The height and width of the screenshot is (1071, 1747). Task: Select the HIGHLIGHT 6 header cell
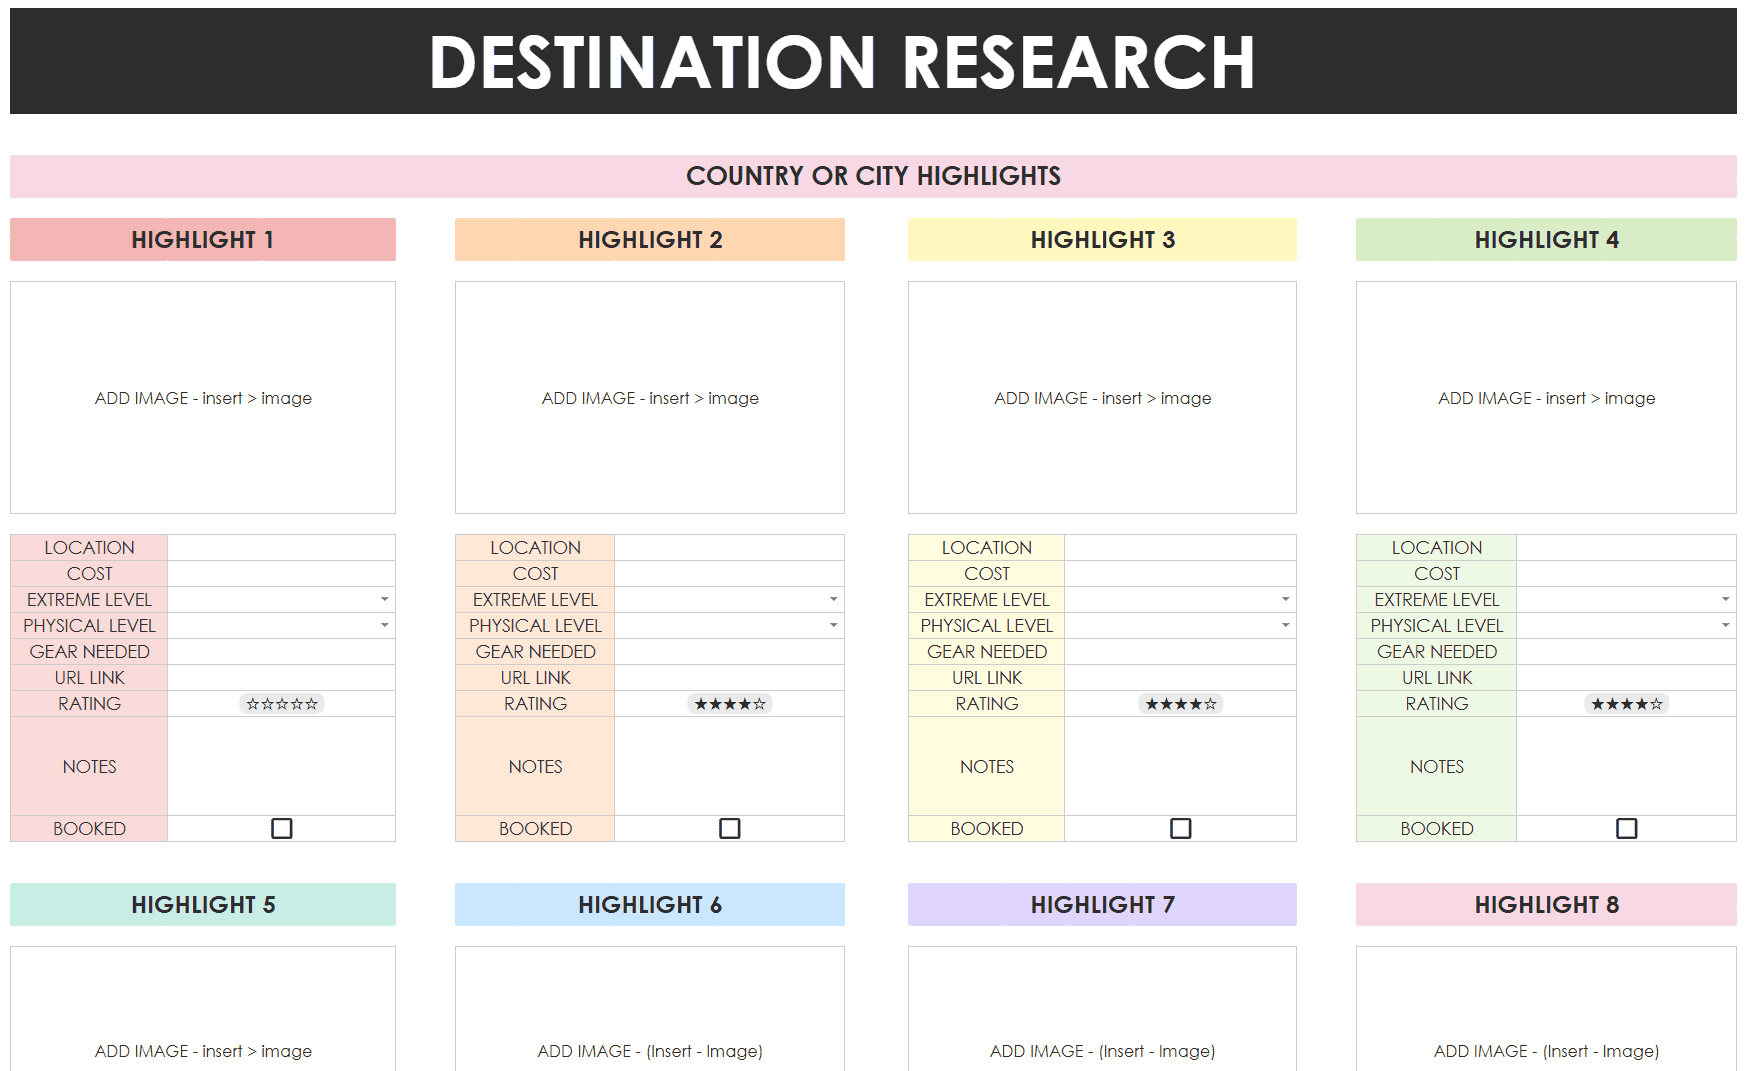(650, 905)
